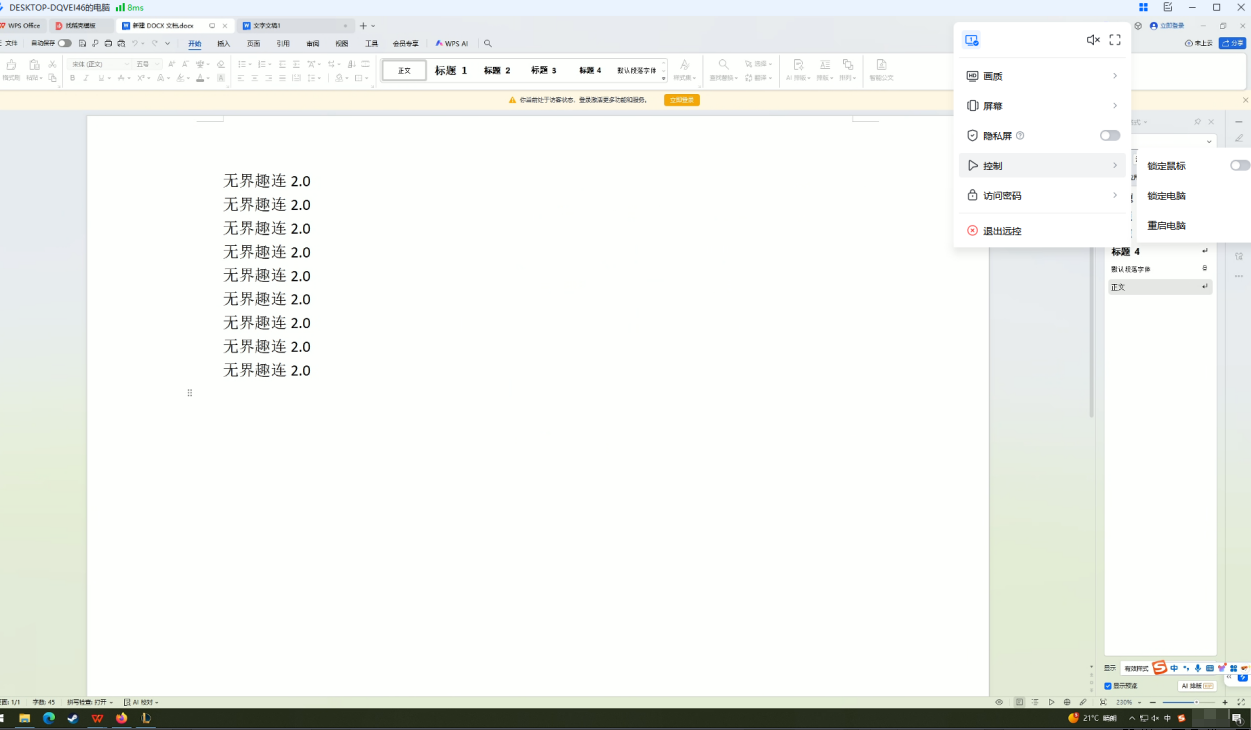Click the Undo arrow in quick toolbar
The width and height of the screenshot is (1251, 730).
click(135, 43)
